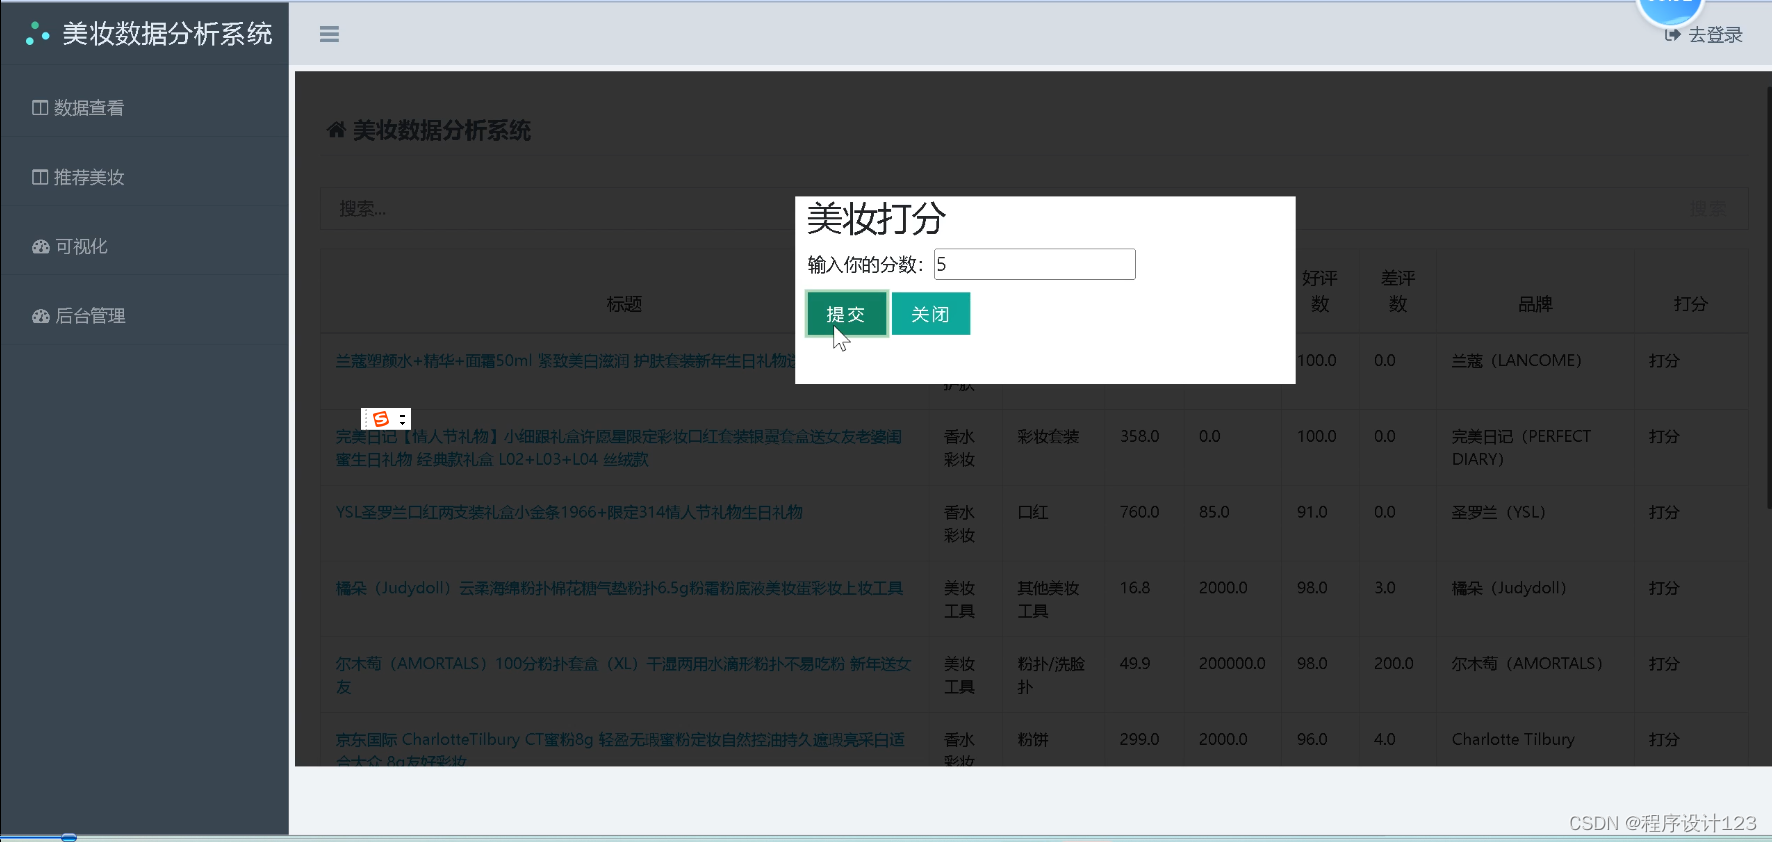Click the 品牌 column header
The width and height of the screenshot is (1772, 842).
tap(1535, 304)
